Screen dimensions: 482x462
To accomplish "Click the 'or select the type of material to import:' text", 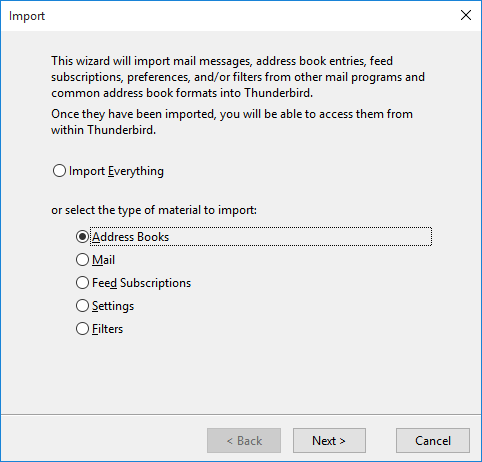I will pyautogui.click(x=154, y=210).
